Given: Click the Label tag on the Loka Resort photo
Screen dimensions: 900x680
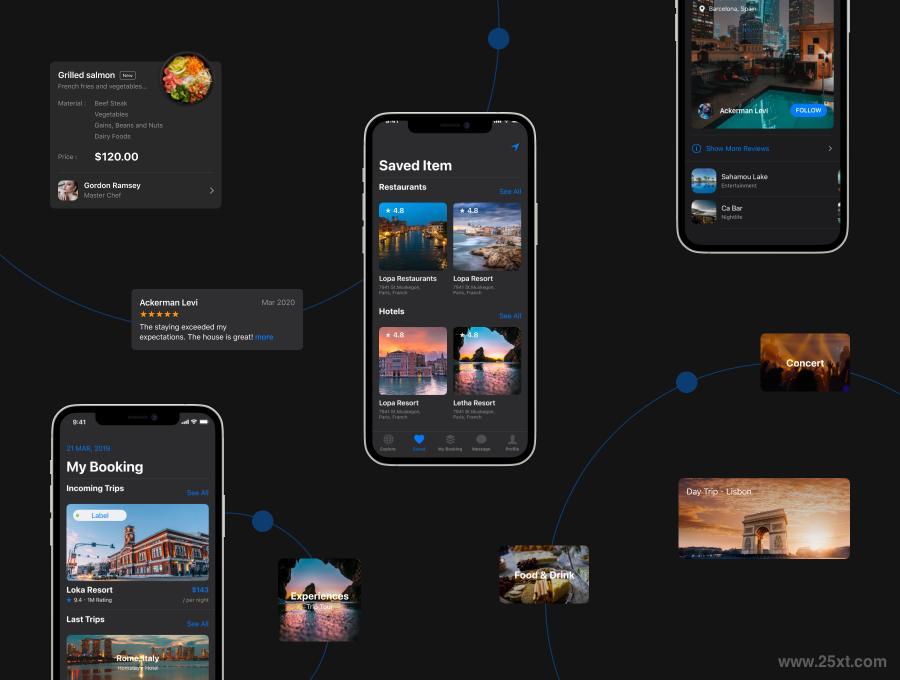Looking at the screenshot, I should 99,515.
